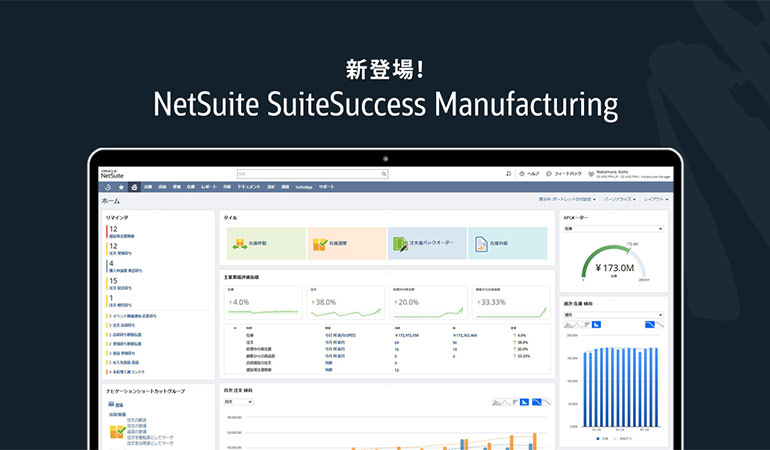Click the リマインダ portlet heading
Image resolution: width=770 pixels, height=450 pixels.
117,218
